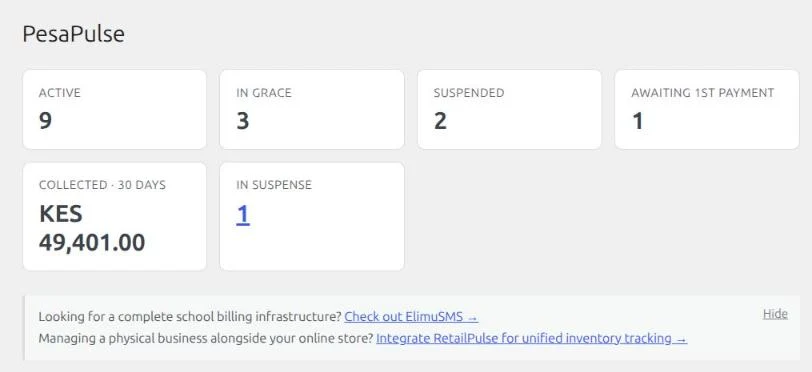The height and width of the screenshot is (372, 812).
Task: Select the Suspended stat card
Action: coord(510,109)
